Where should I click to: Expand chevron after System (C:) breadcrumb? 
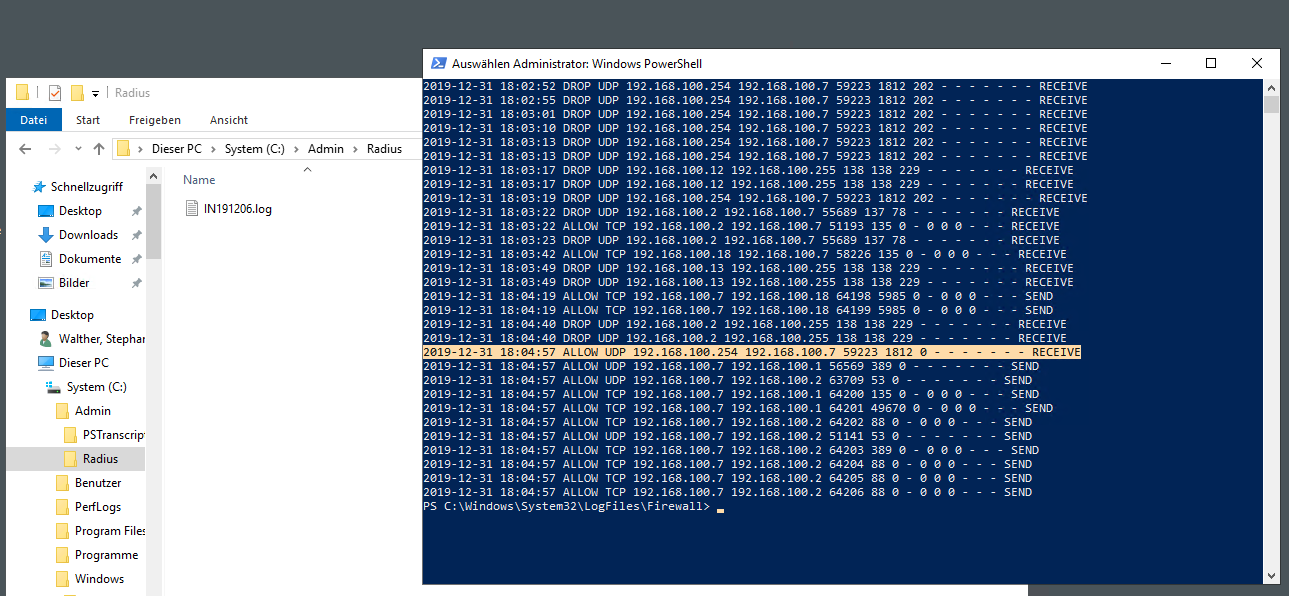pyautogui.click(x=299, y=149)
